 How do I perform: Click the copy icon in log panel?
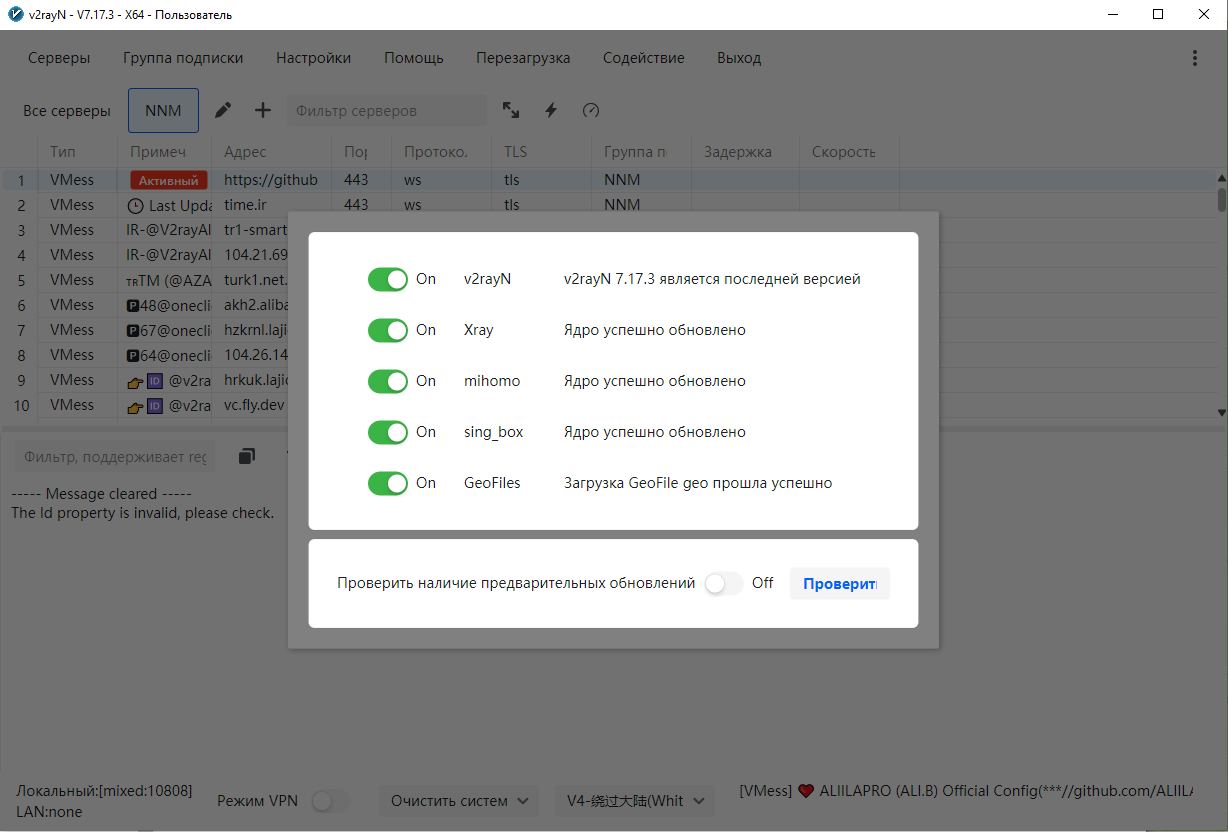(247, 456)
